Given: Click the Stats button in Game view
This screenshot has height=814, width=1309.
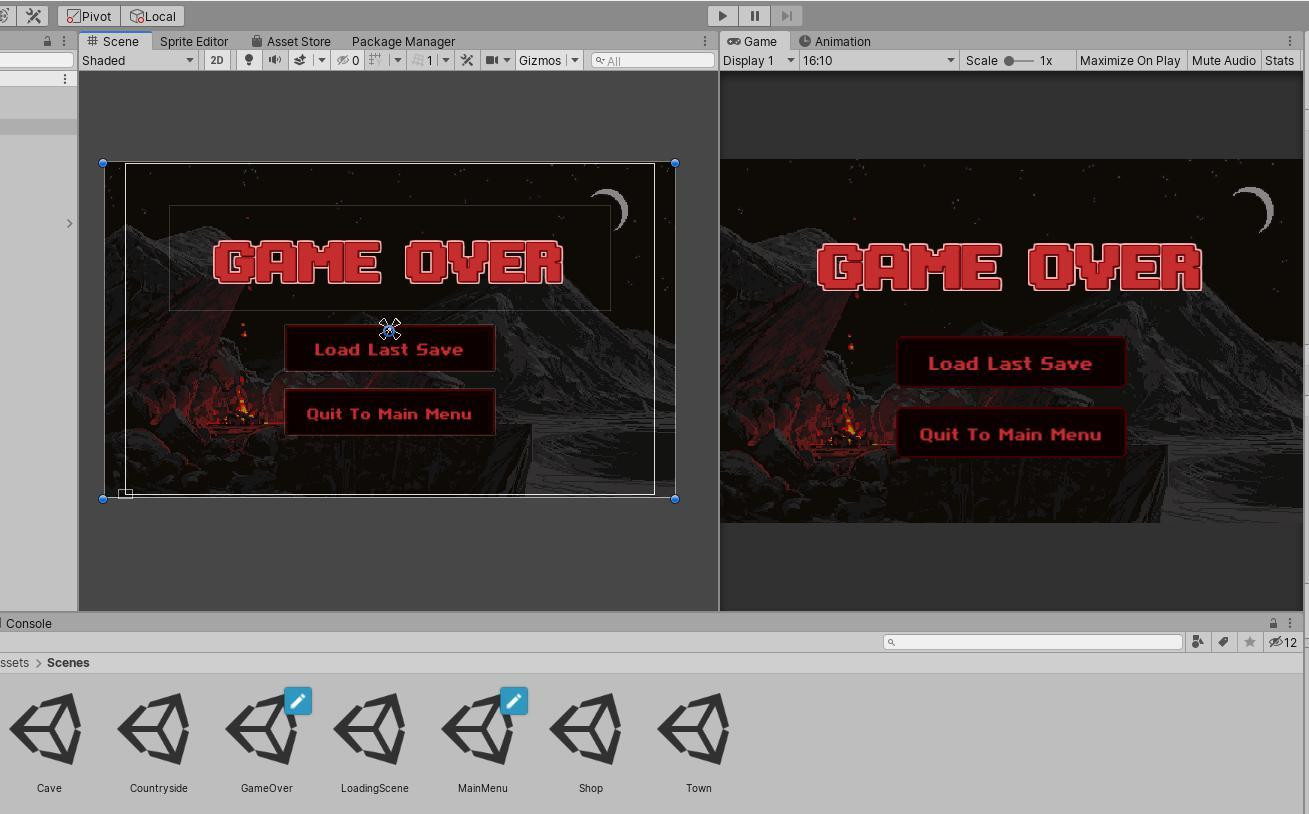Looking at the screenshot, I should click(x=1279, y=60).
